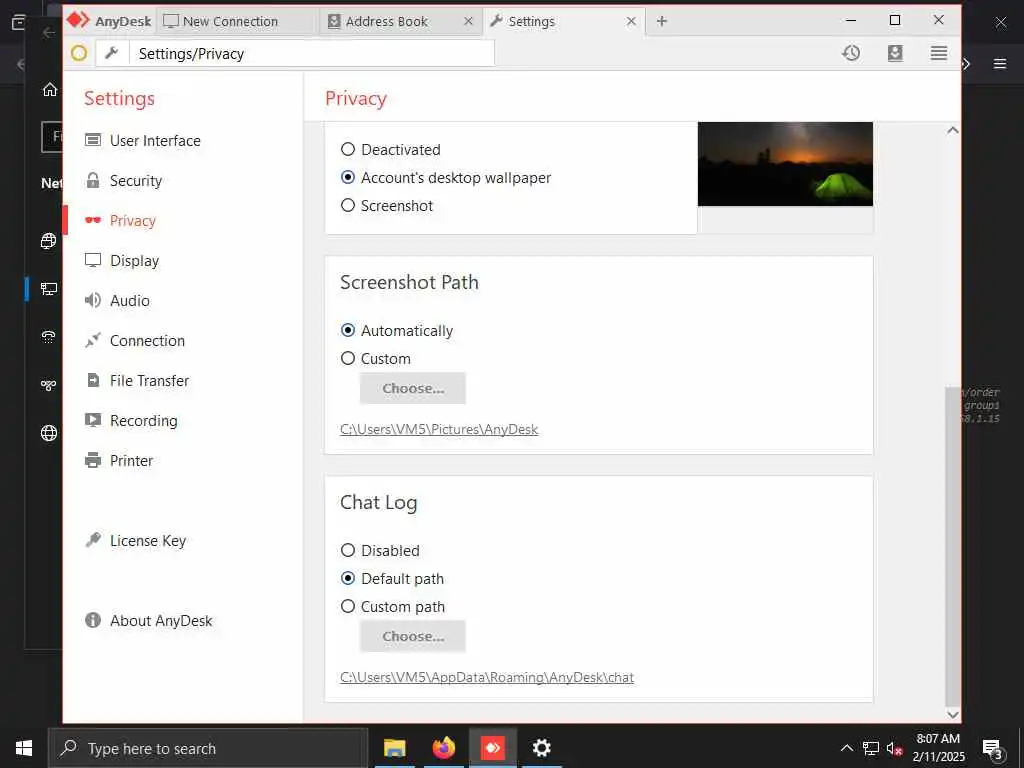Viewport: 1024px width, 768px height.
Task: Open Windows Settings gear in taskbar
Action: click(541, 748)
